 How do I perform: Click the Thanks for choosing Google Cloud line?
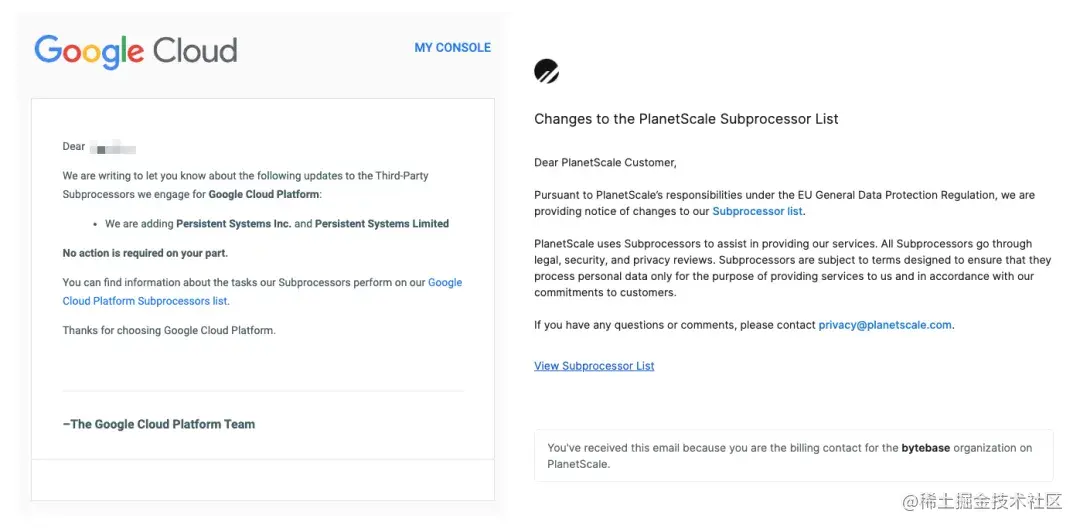click(x=169, y=330)
